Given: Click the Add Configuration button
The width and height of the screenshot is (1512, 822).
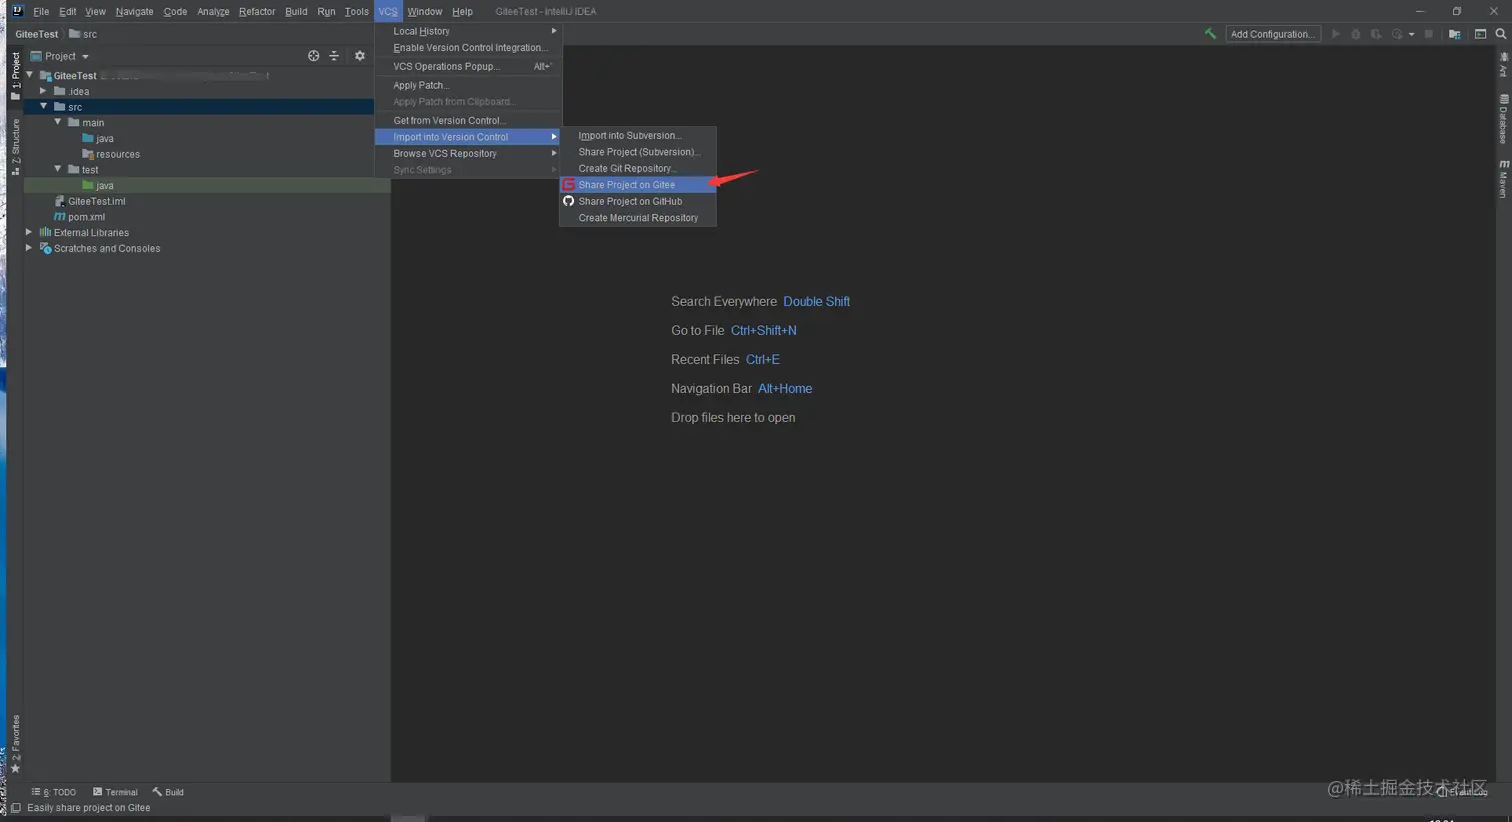Looking at the screenshot, I should (1273, 34).
